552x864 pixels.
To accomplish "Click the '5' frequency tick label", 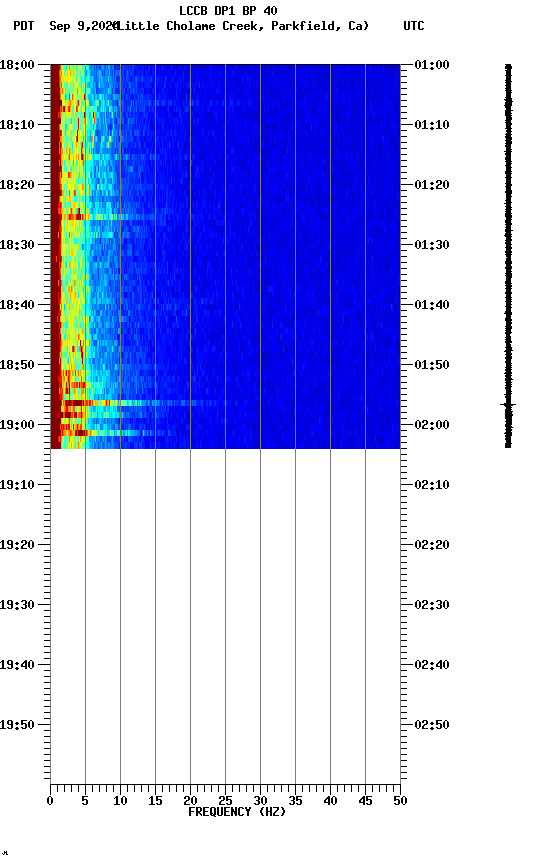I will pyautogui.click(x=85, y=801).
